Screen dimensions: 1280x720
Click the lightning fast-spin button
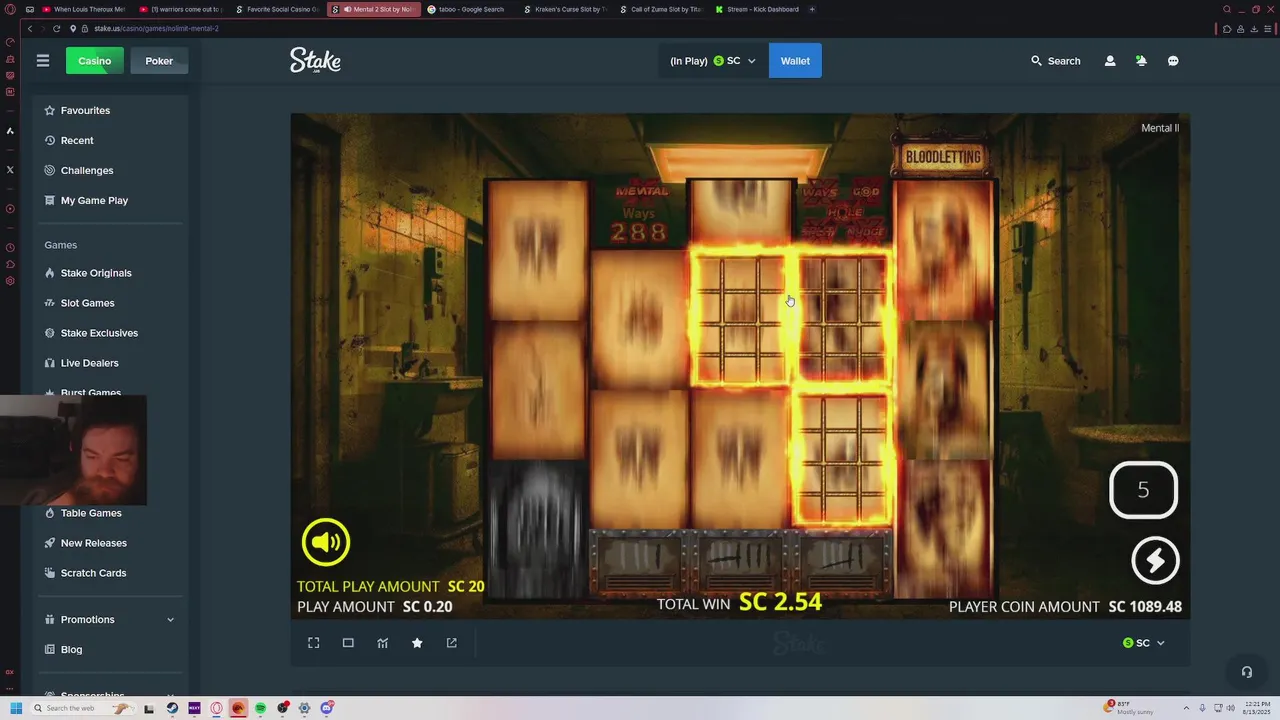[x=1155, y=561]
